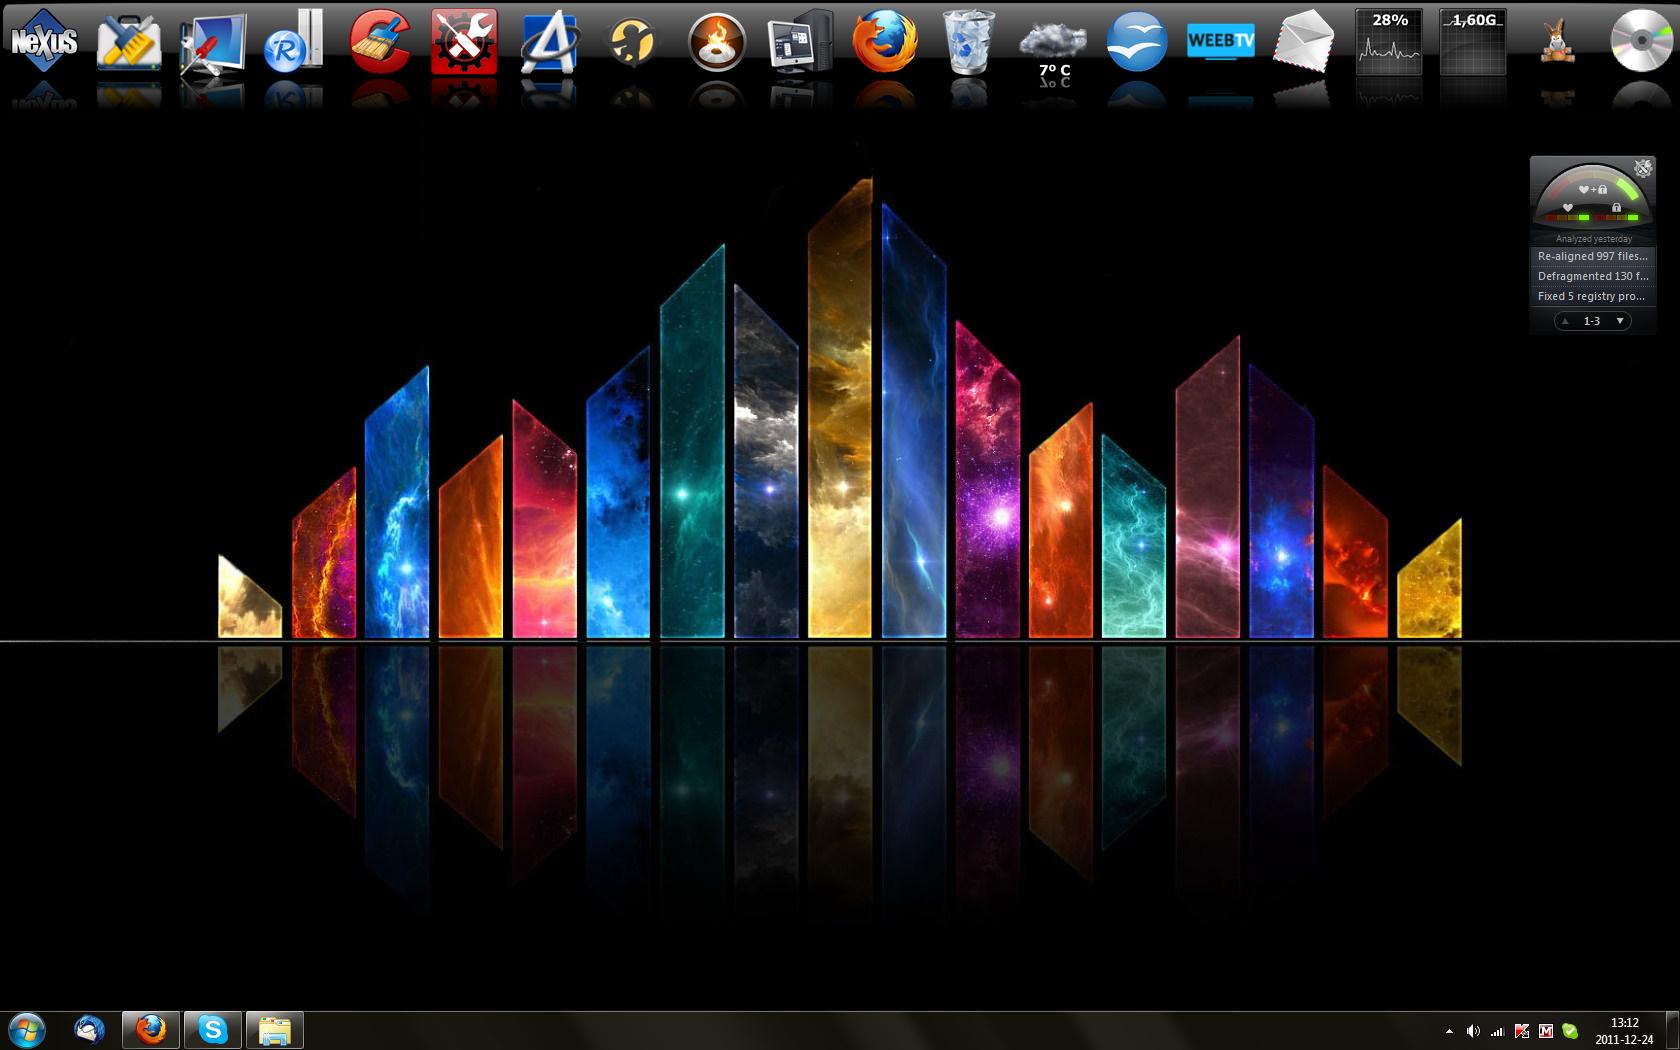Open the OpenOffice seagull icon in dock

(x=1137, y=41)
